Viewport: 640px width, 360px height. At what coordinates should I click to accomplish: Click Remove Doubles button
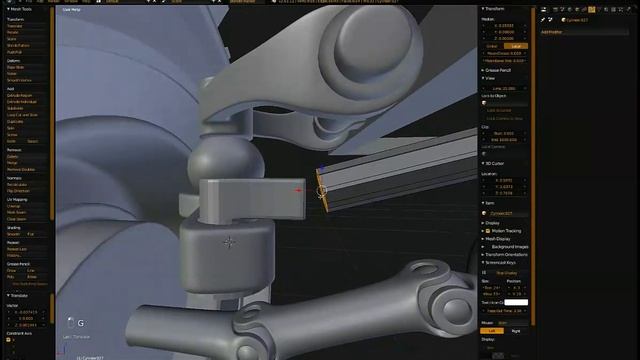click(27, 169)
